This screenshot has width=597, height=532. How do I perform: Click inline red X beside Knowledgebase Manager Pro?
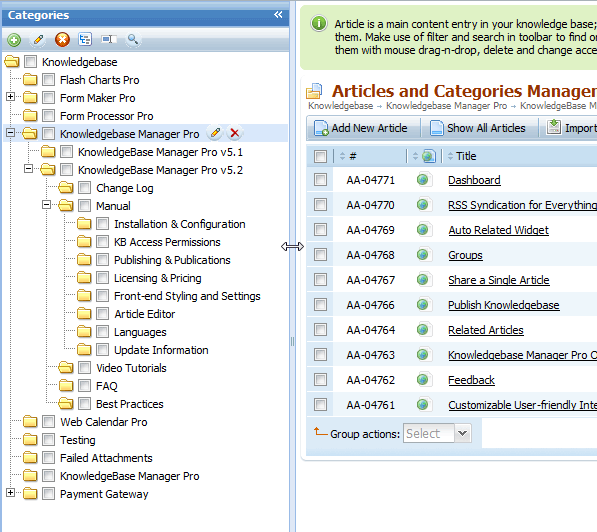tap(235, 133)
